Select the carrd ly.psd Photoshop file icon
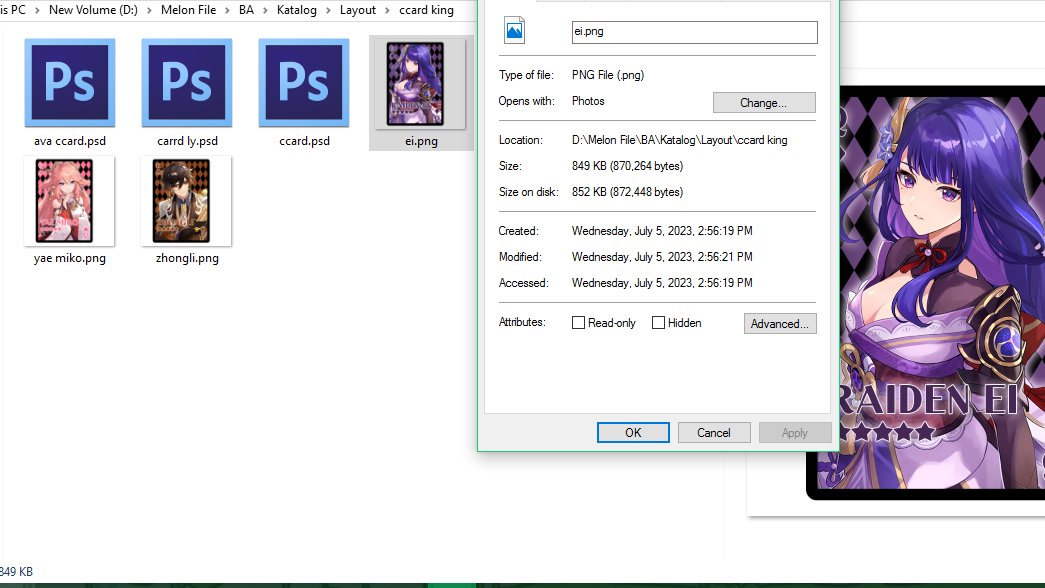Viewport: 1045px width, 588px height. pos(187,83)
